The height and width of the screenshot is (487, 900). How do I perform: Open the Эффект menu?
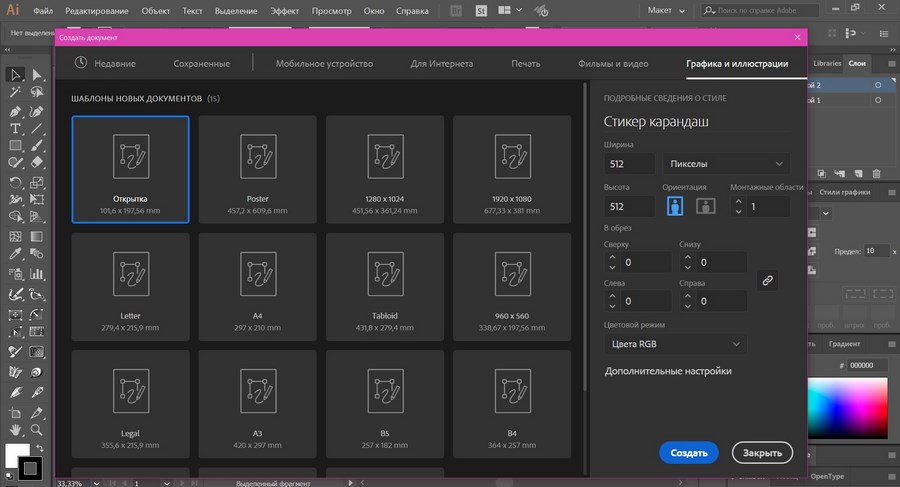pos(285,11)
